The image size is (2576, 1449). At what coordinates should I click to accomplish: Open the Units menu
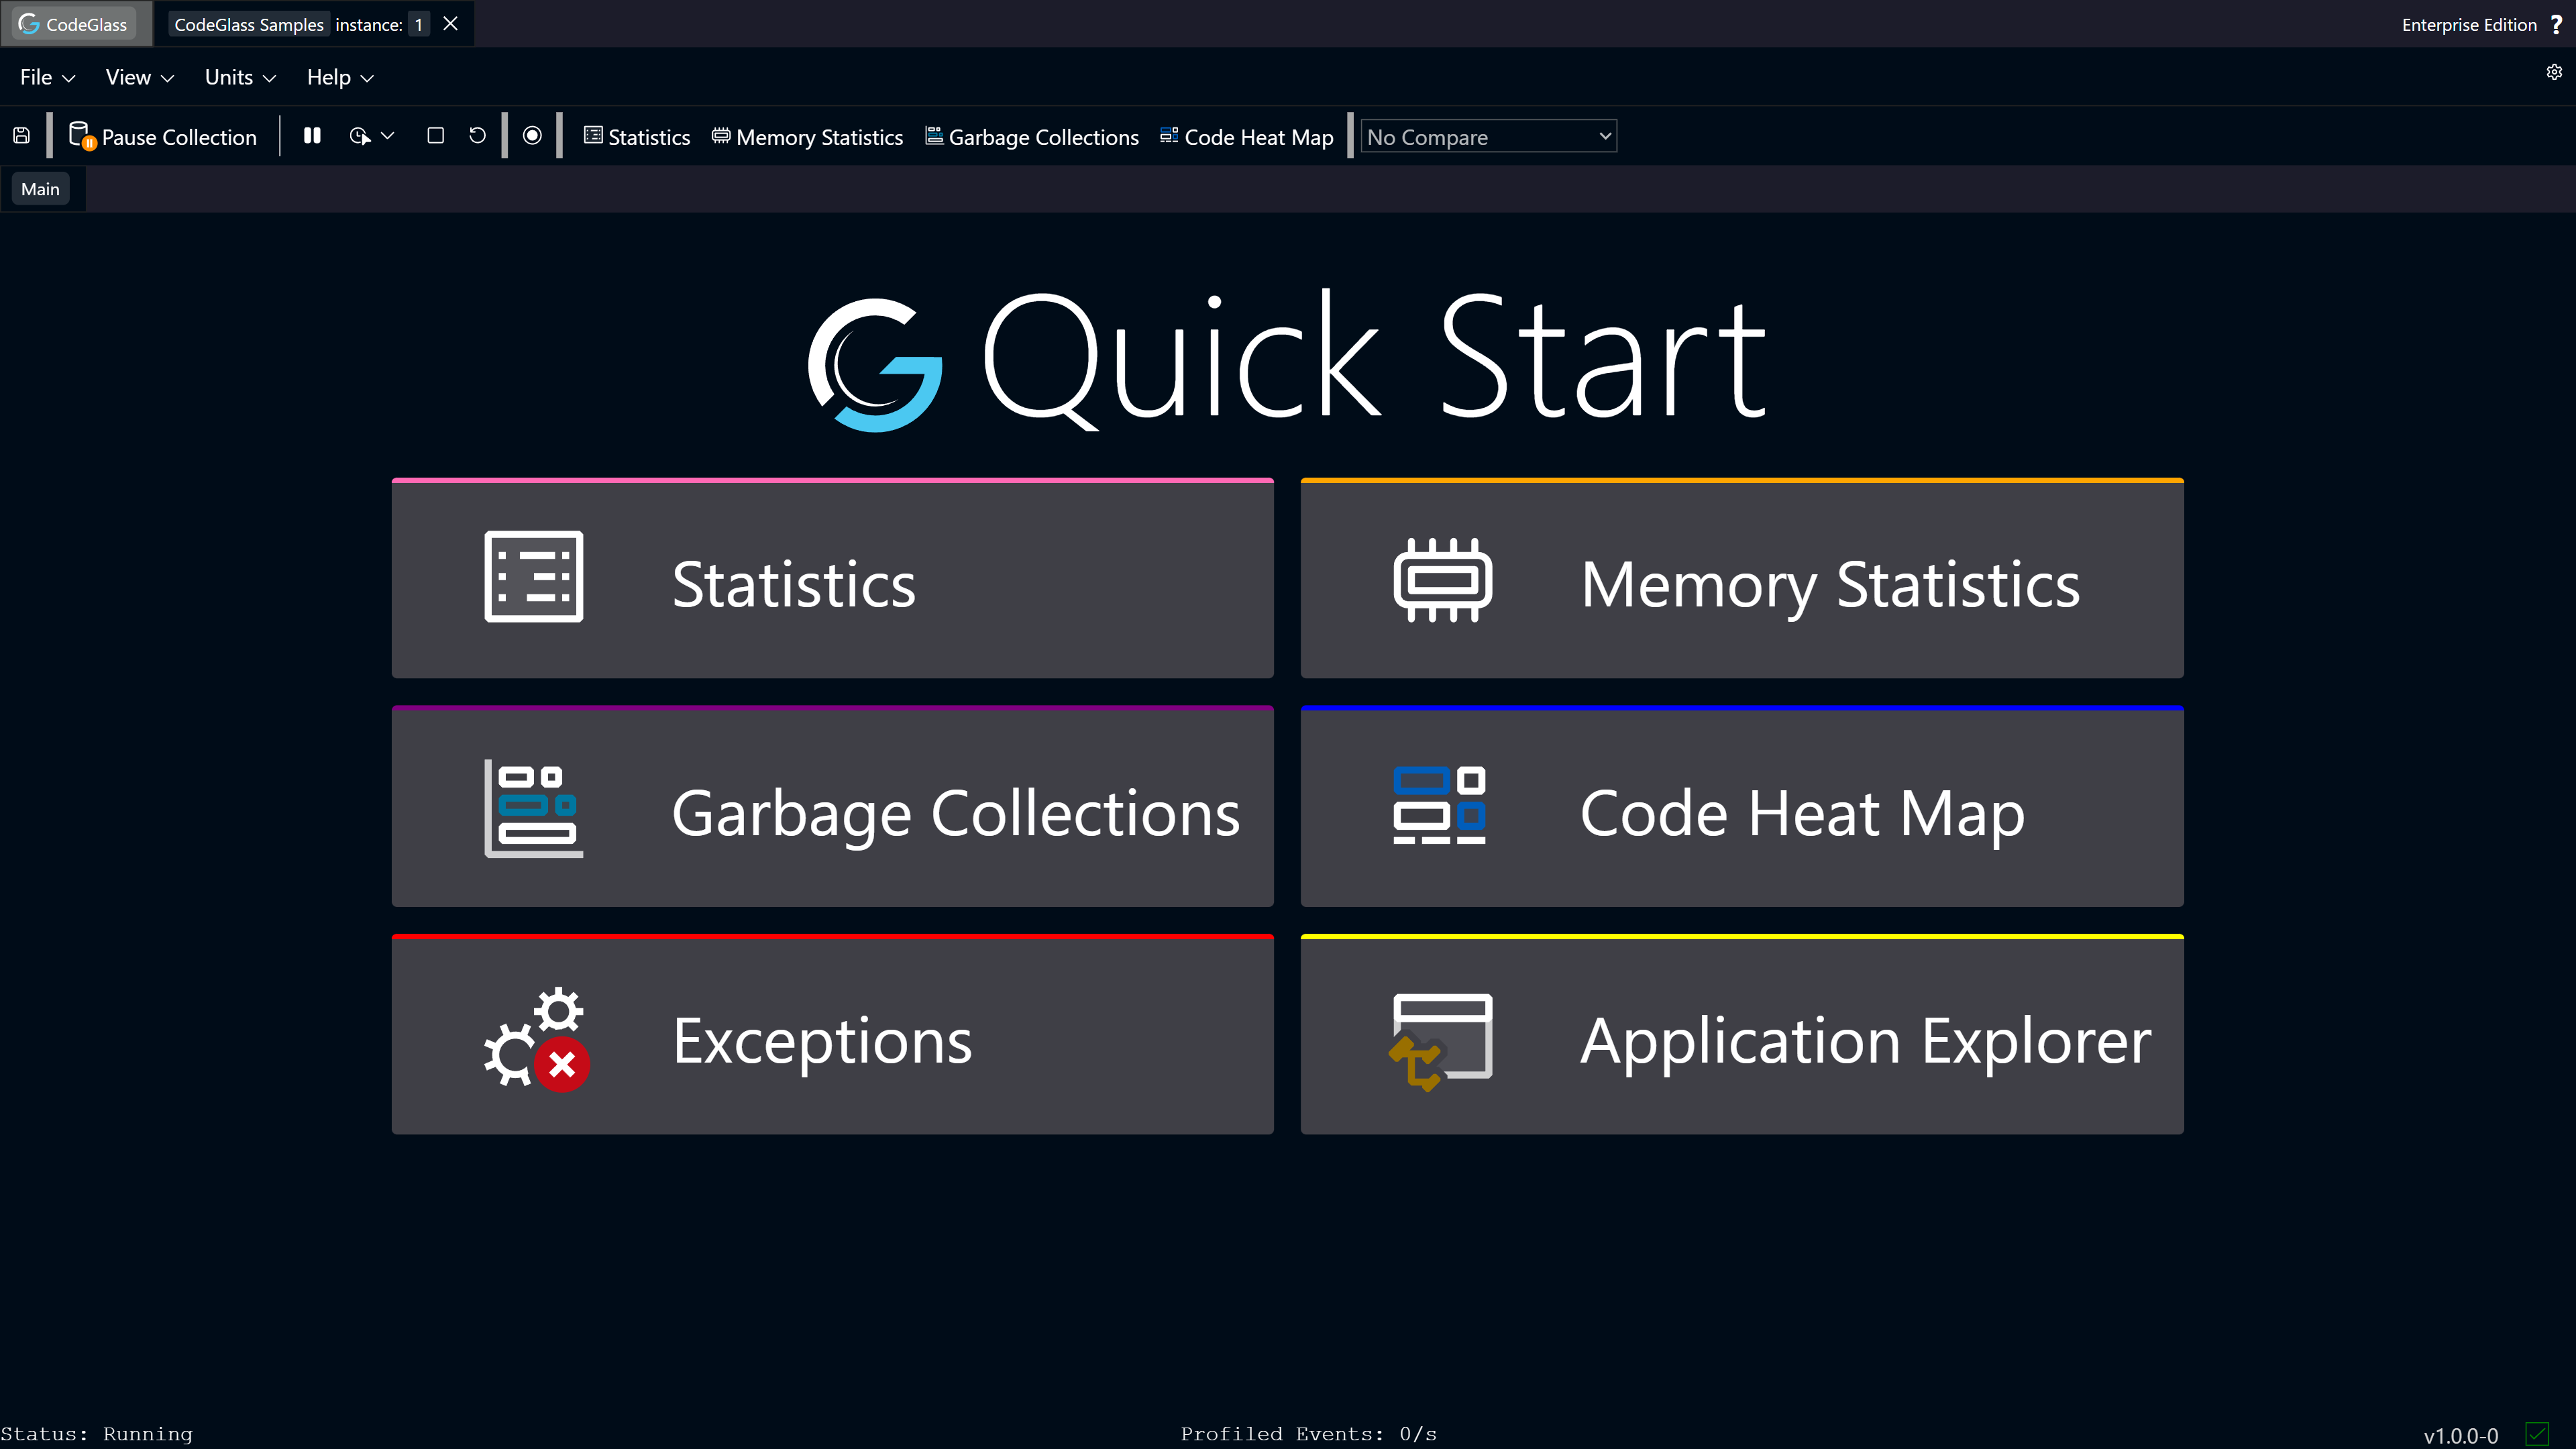coord(240,77)
